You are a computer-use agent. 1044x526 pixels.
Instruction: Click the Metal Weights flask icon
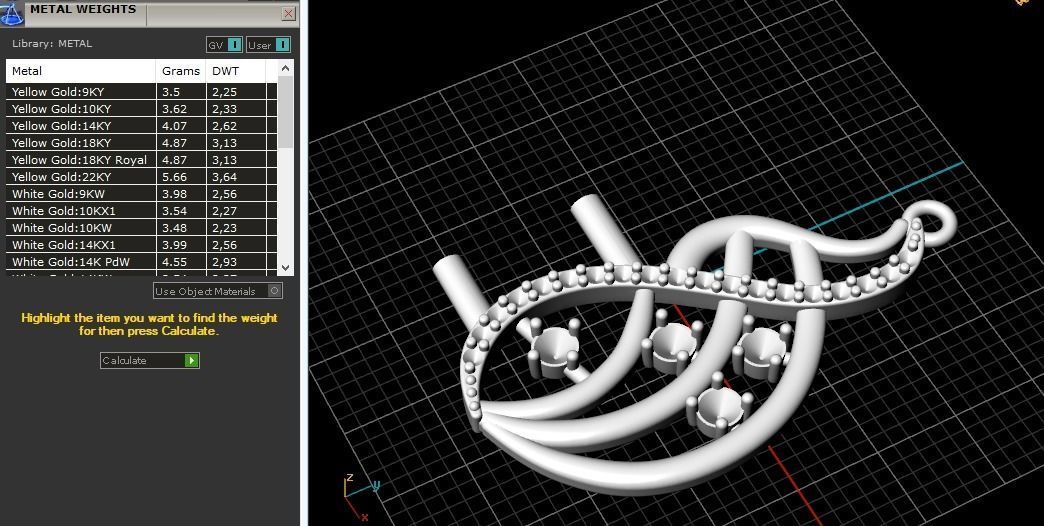click(x=11, y=13)
